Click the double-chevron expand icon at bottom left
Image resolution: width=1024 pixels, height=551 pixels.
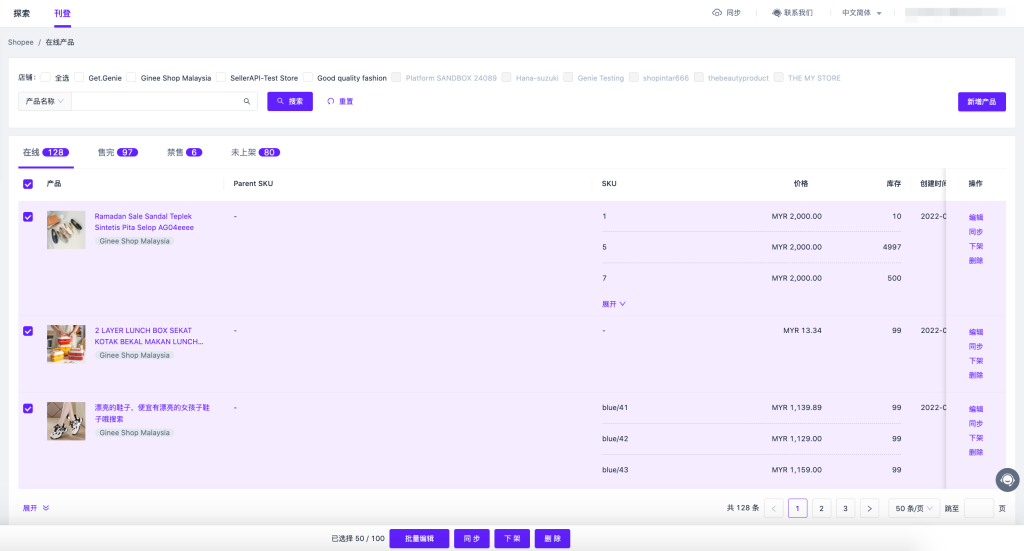(46, 508)
